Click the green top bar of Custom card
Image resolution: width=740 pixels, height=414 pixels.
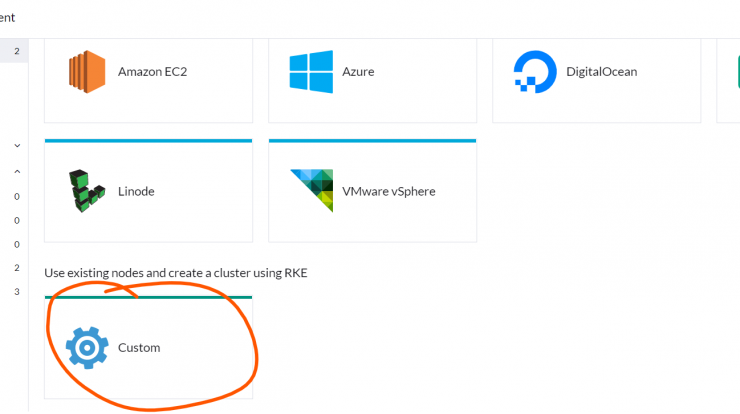[x=148, y=297]
